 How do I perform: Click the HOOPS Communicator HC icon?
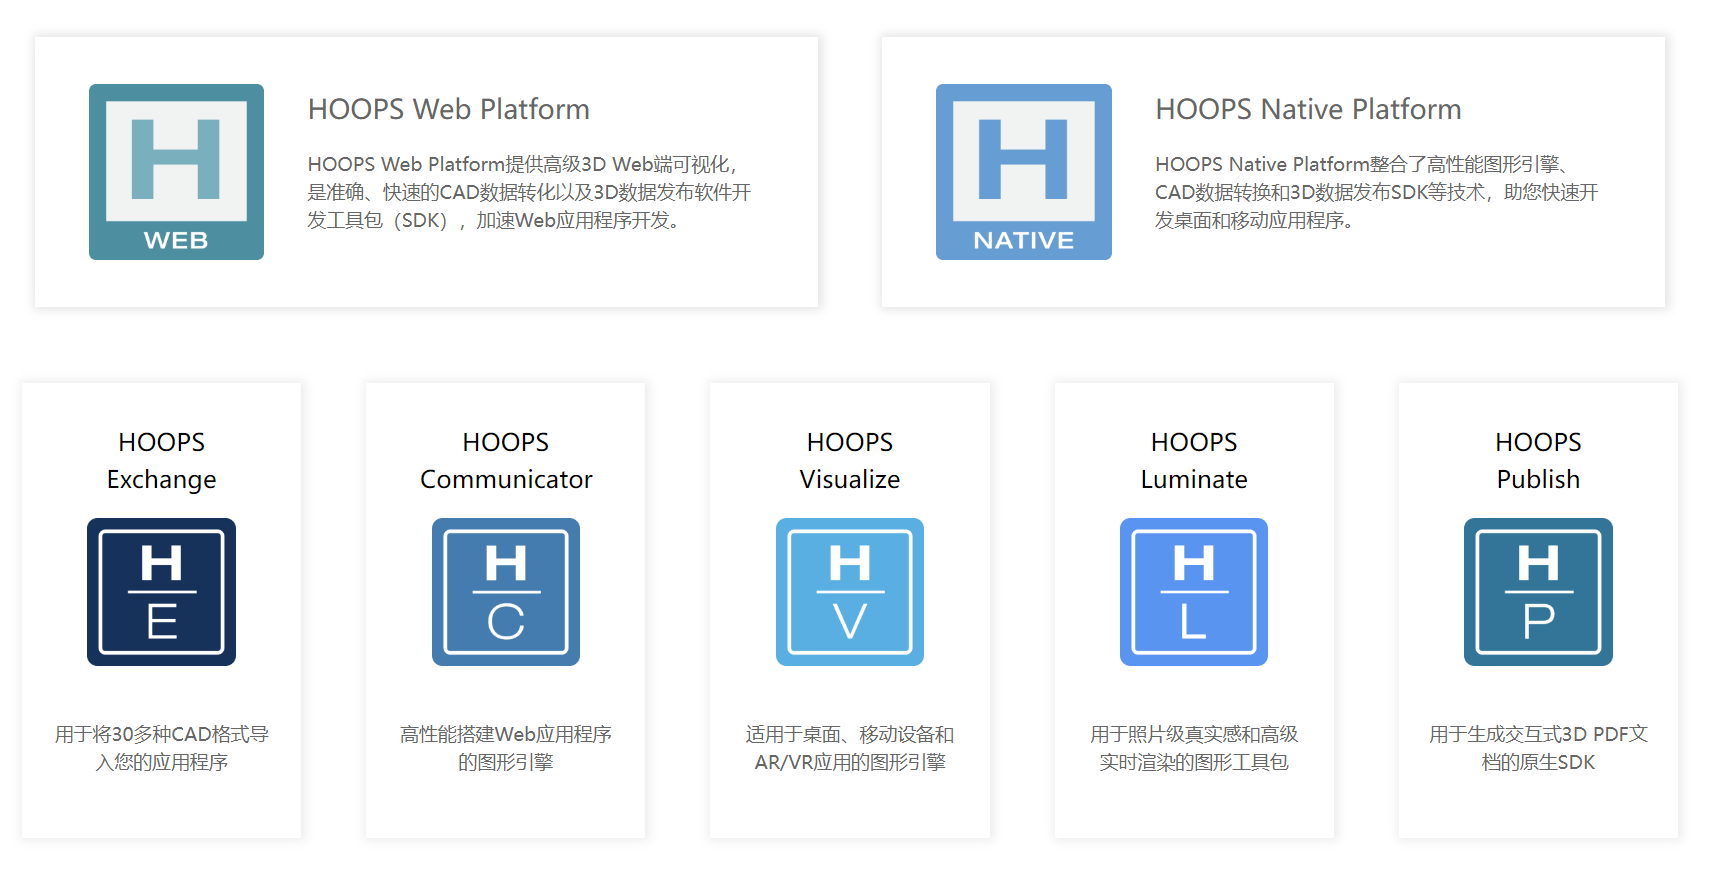(506, 592)
